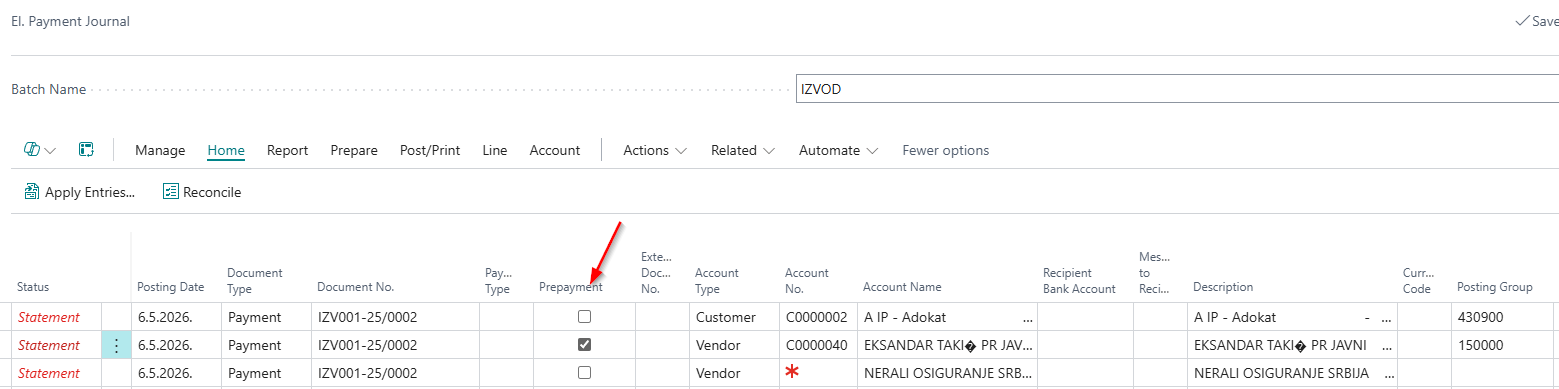
Task: Expand the Actions dropdown menu
Action: [x=655, y=150]
